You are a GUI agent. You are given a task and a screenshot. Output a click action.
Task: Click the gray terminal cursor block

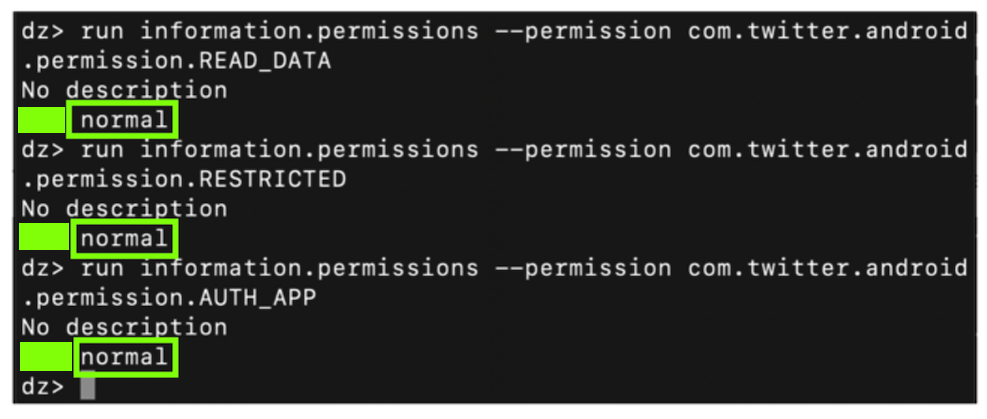87,387
